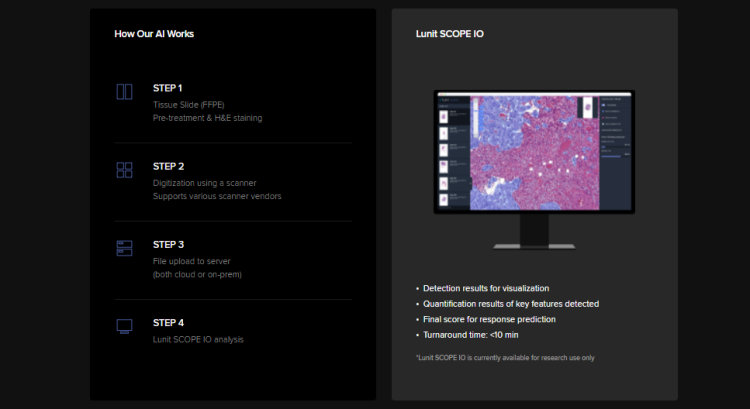Image resolution: width=750 pixels, height=409 pixels.
Task: Click 'Tissue Slide (FFPE)' text
Action: [x=188, y=105]
